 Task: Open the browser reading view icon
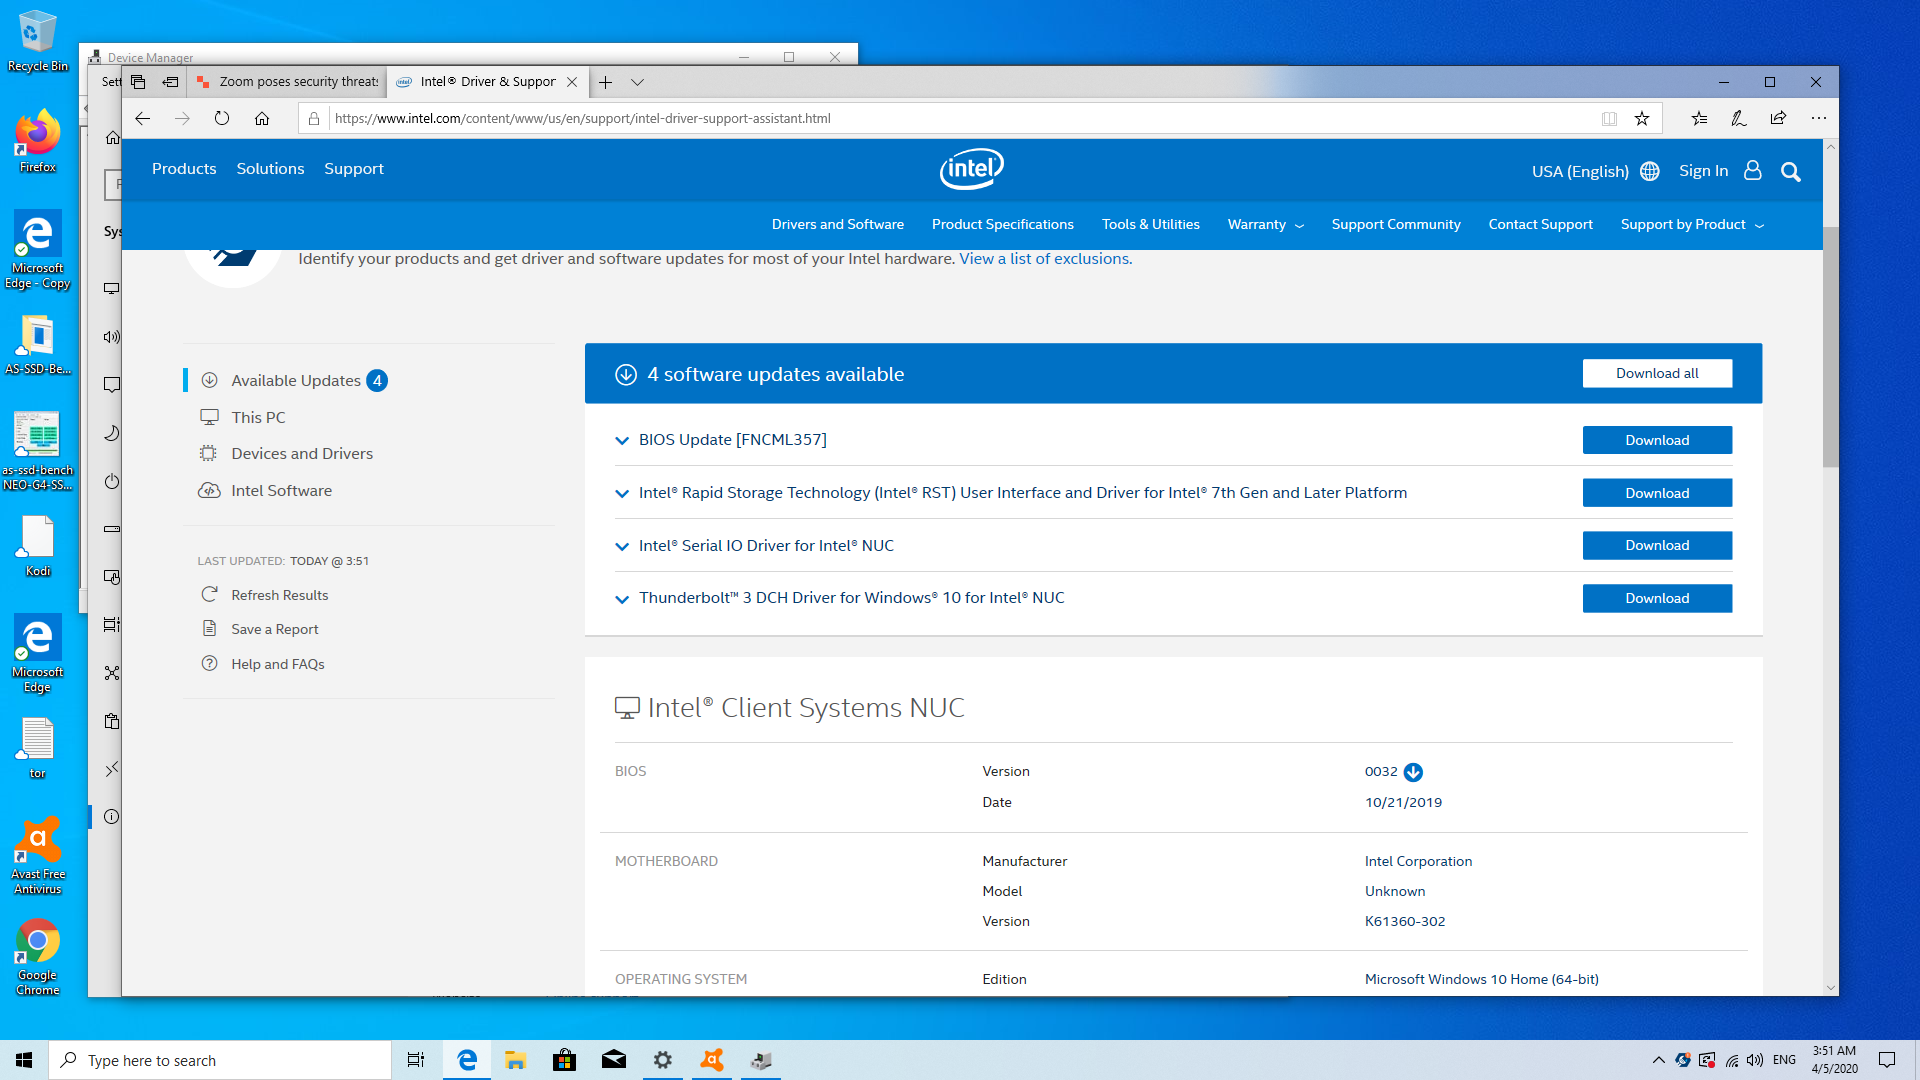tap(1609, 118)
